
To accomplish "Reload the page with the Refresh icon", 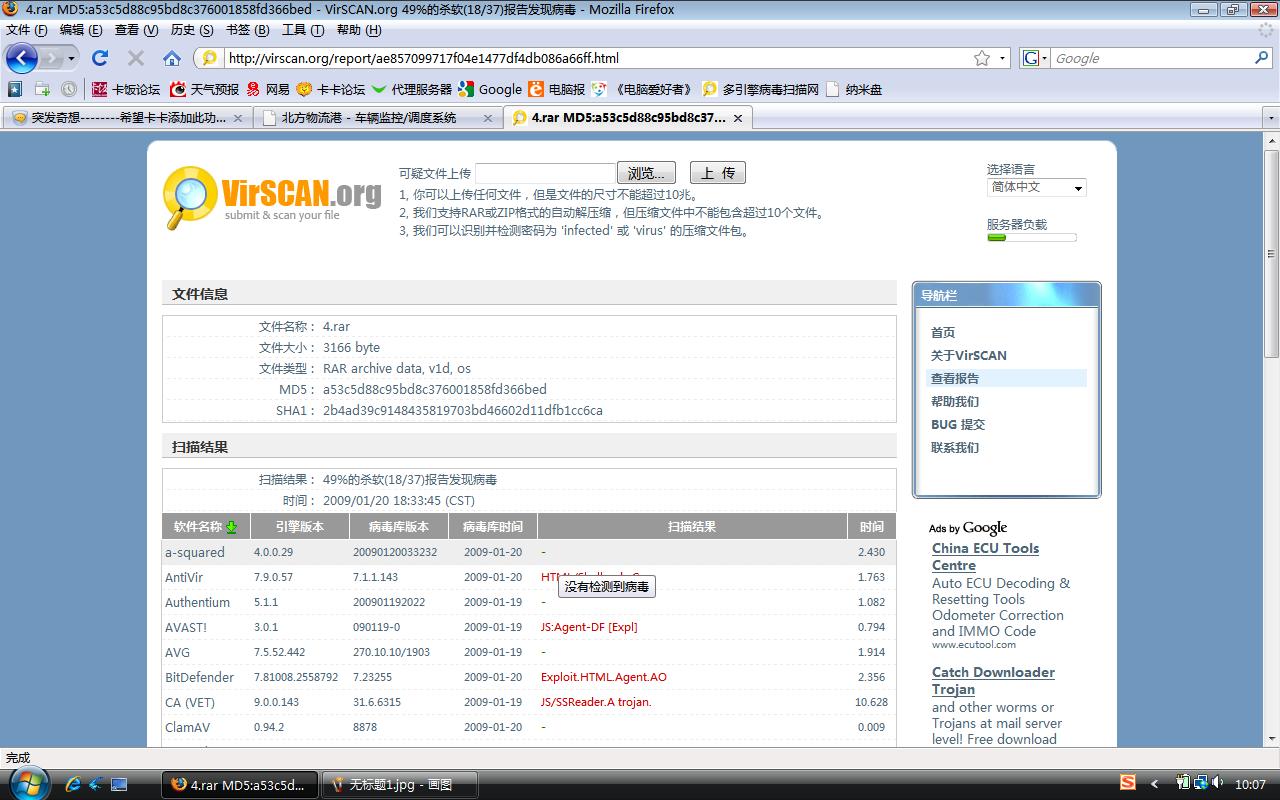I will click(99, 58).
